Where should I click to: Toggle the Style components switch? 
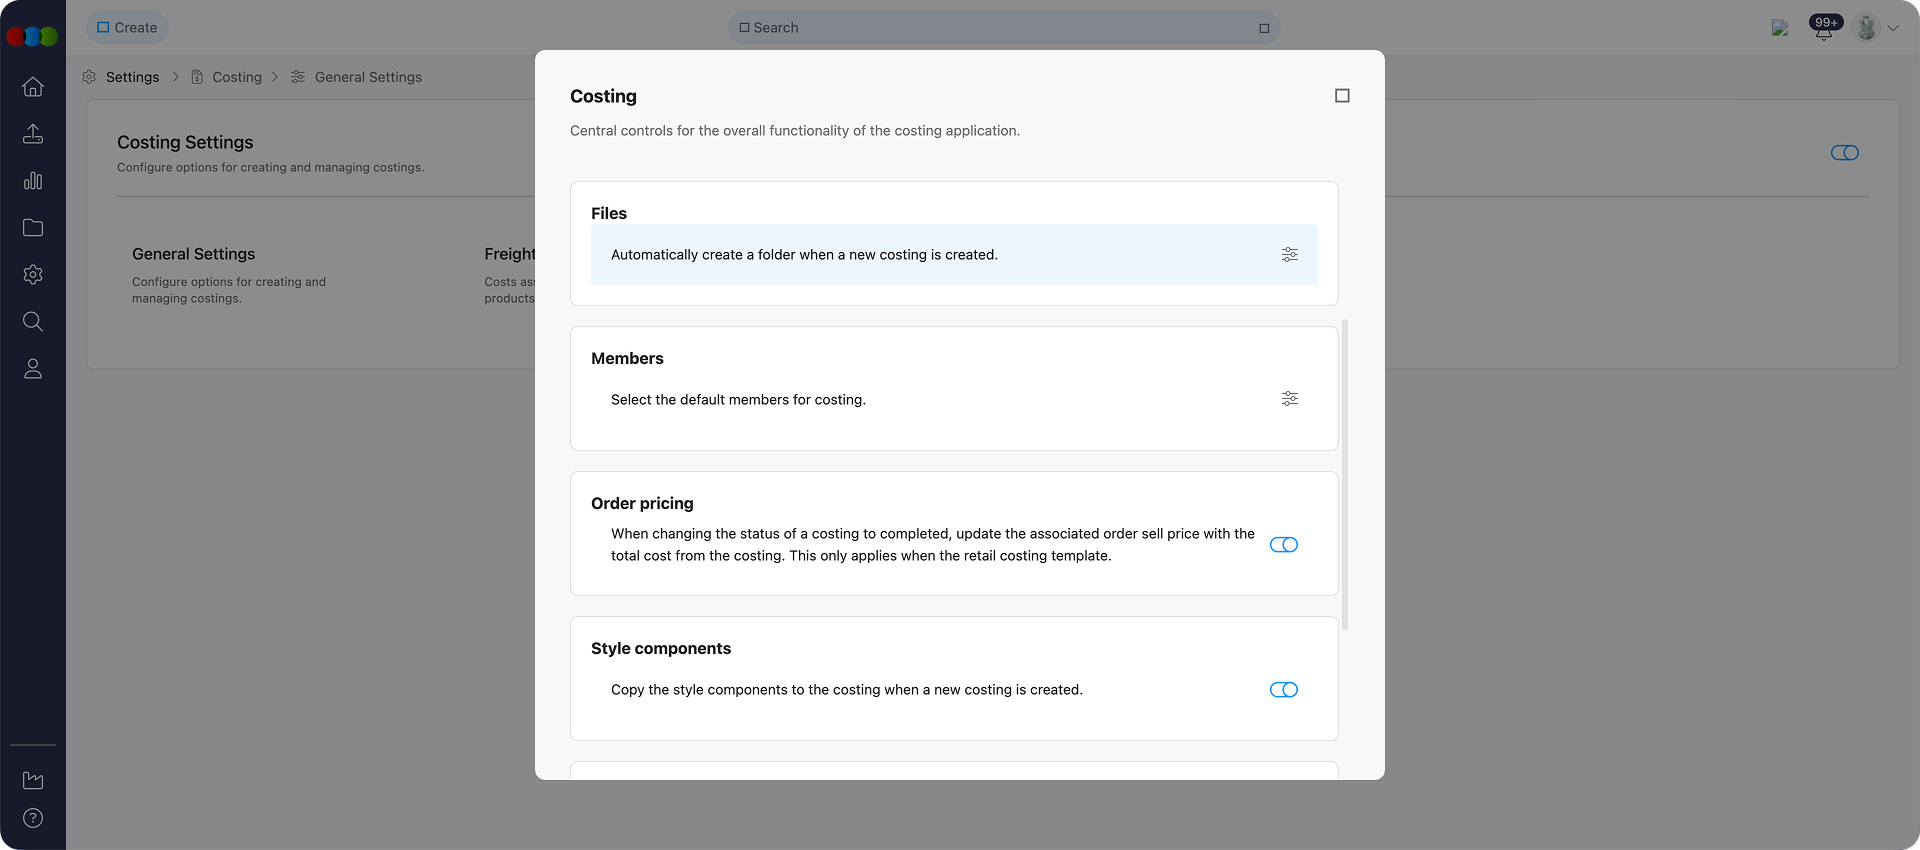pos(1284,690)
